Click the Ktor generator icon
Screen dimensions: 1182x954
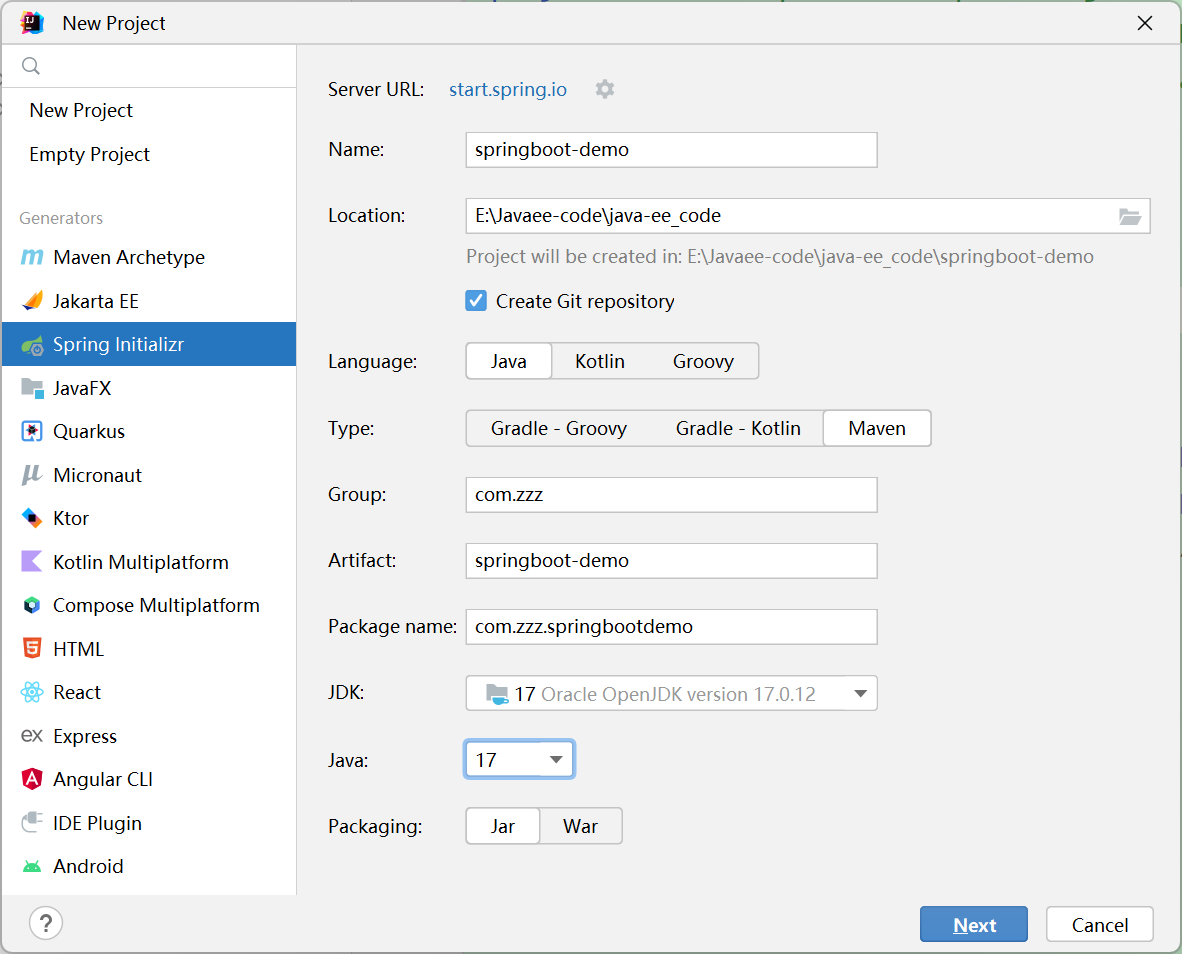point(32,518)
